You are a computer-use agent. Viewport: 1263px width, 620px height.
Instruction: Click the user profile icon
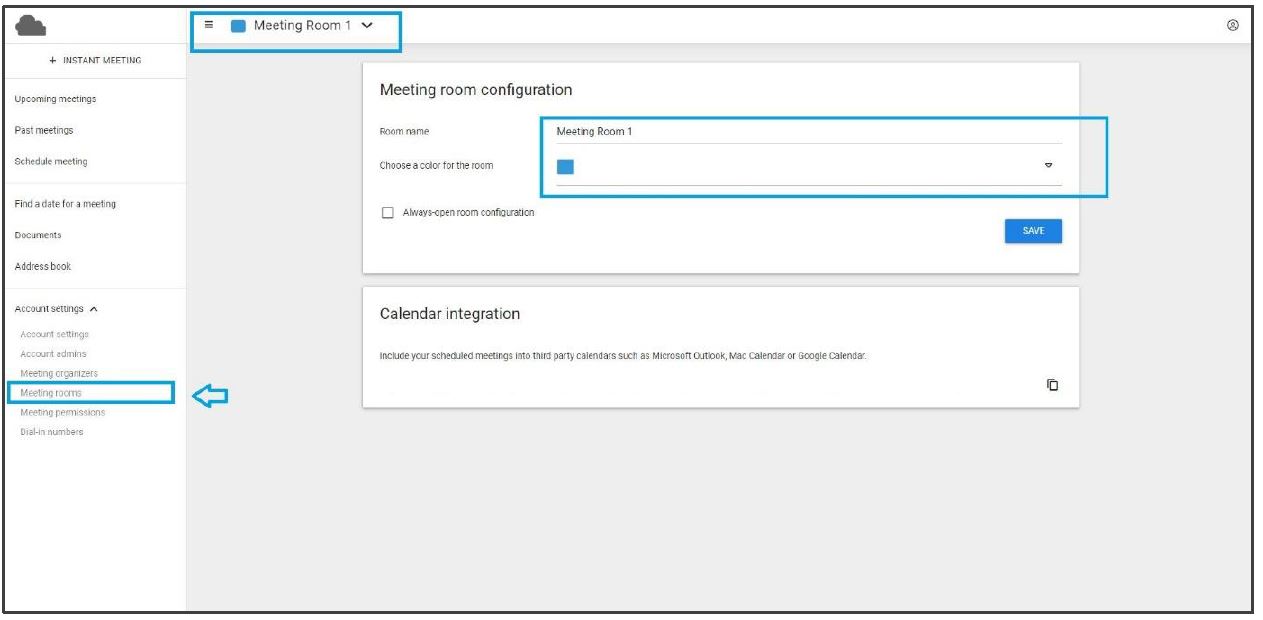(1232, 26)
